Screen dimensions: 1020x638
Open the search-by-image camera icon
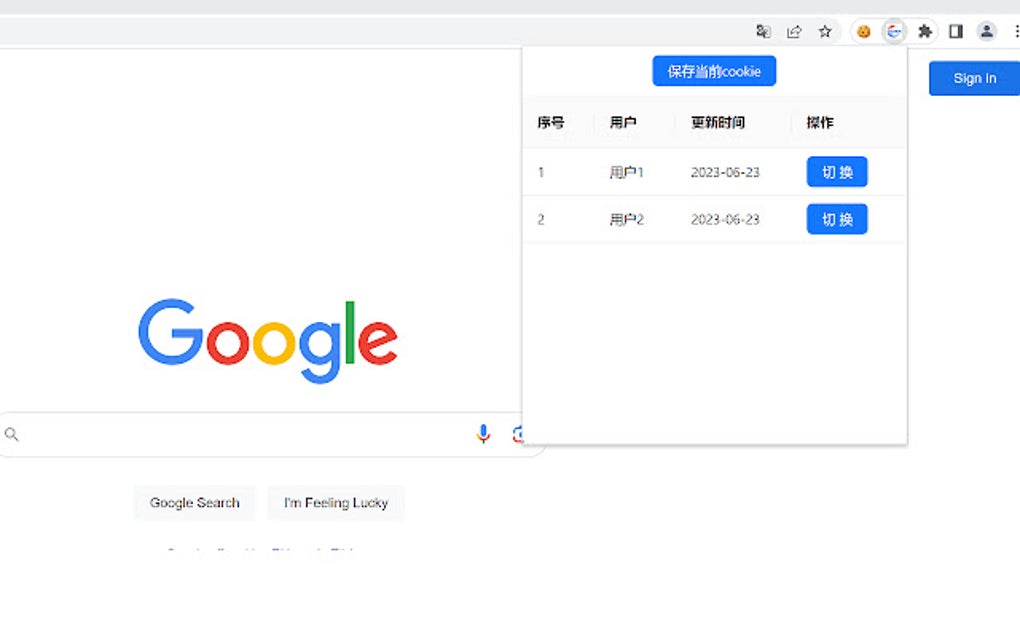coord(520,433)
